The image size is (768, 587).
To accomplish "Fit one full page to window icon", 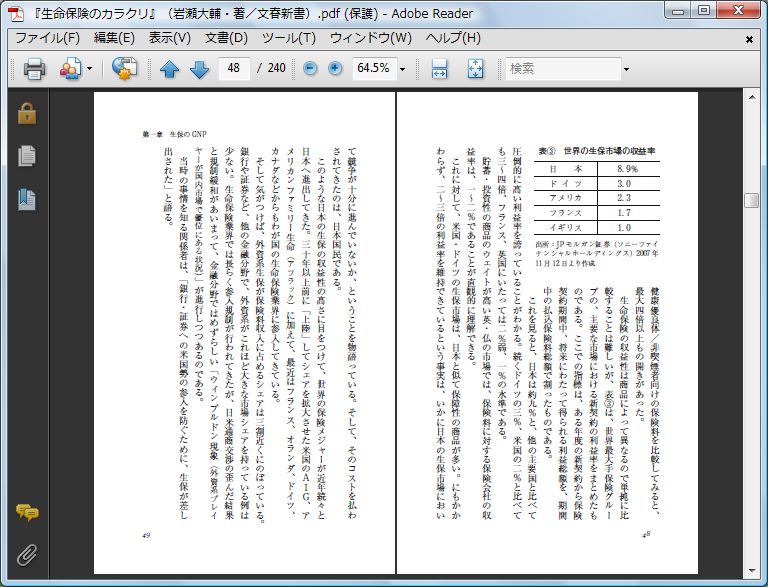I will (x=475, y=69).
